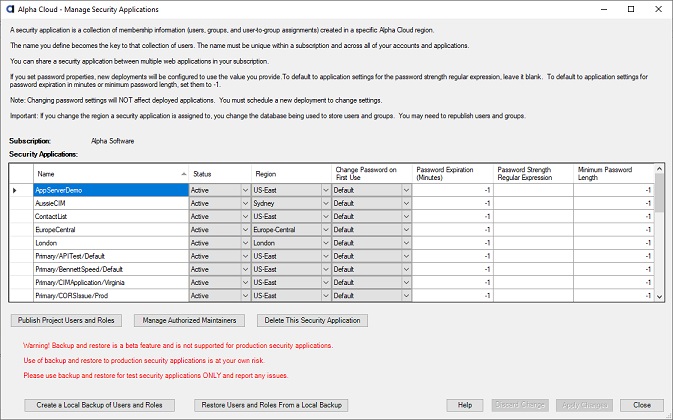Select the Primary/CORSIssue/Prod name cell
Viewport: 673px width, 420px height.
coord(111,296)
